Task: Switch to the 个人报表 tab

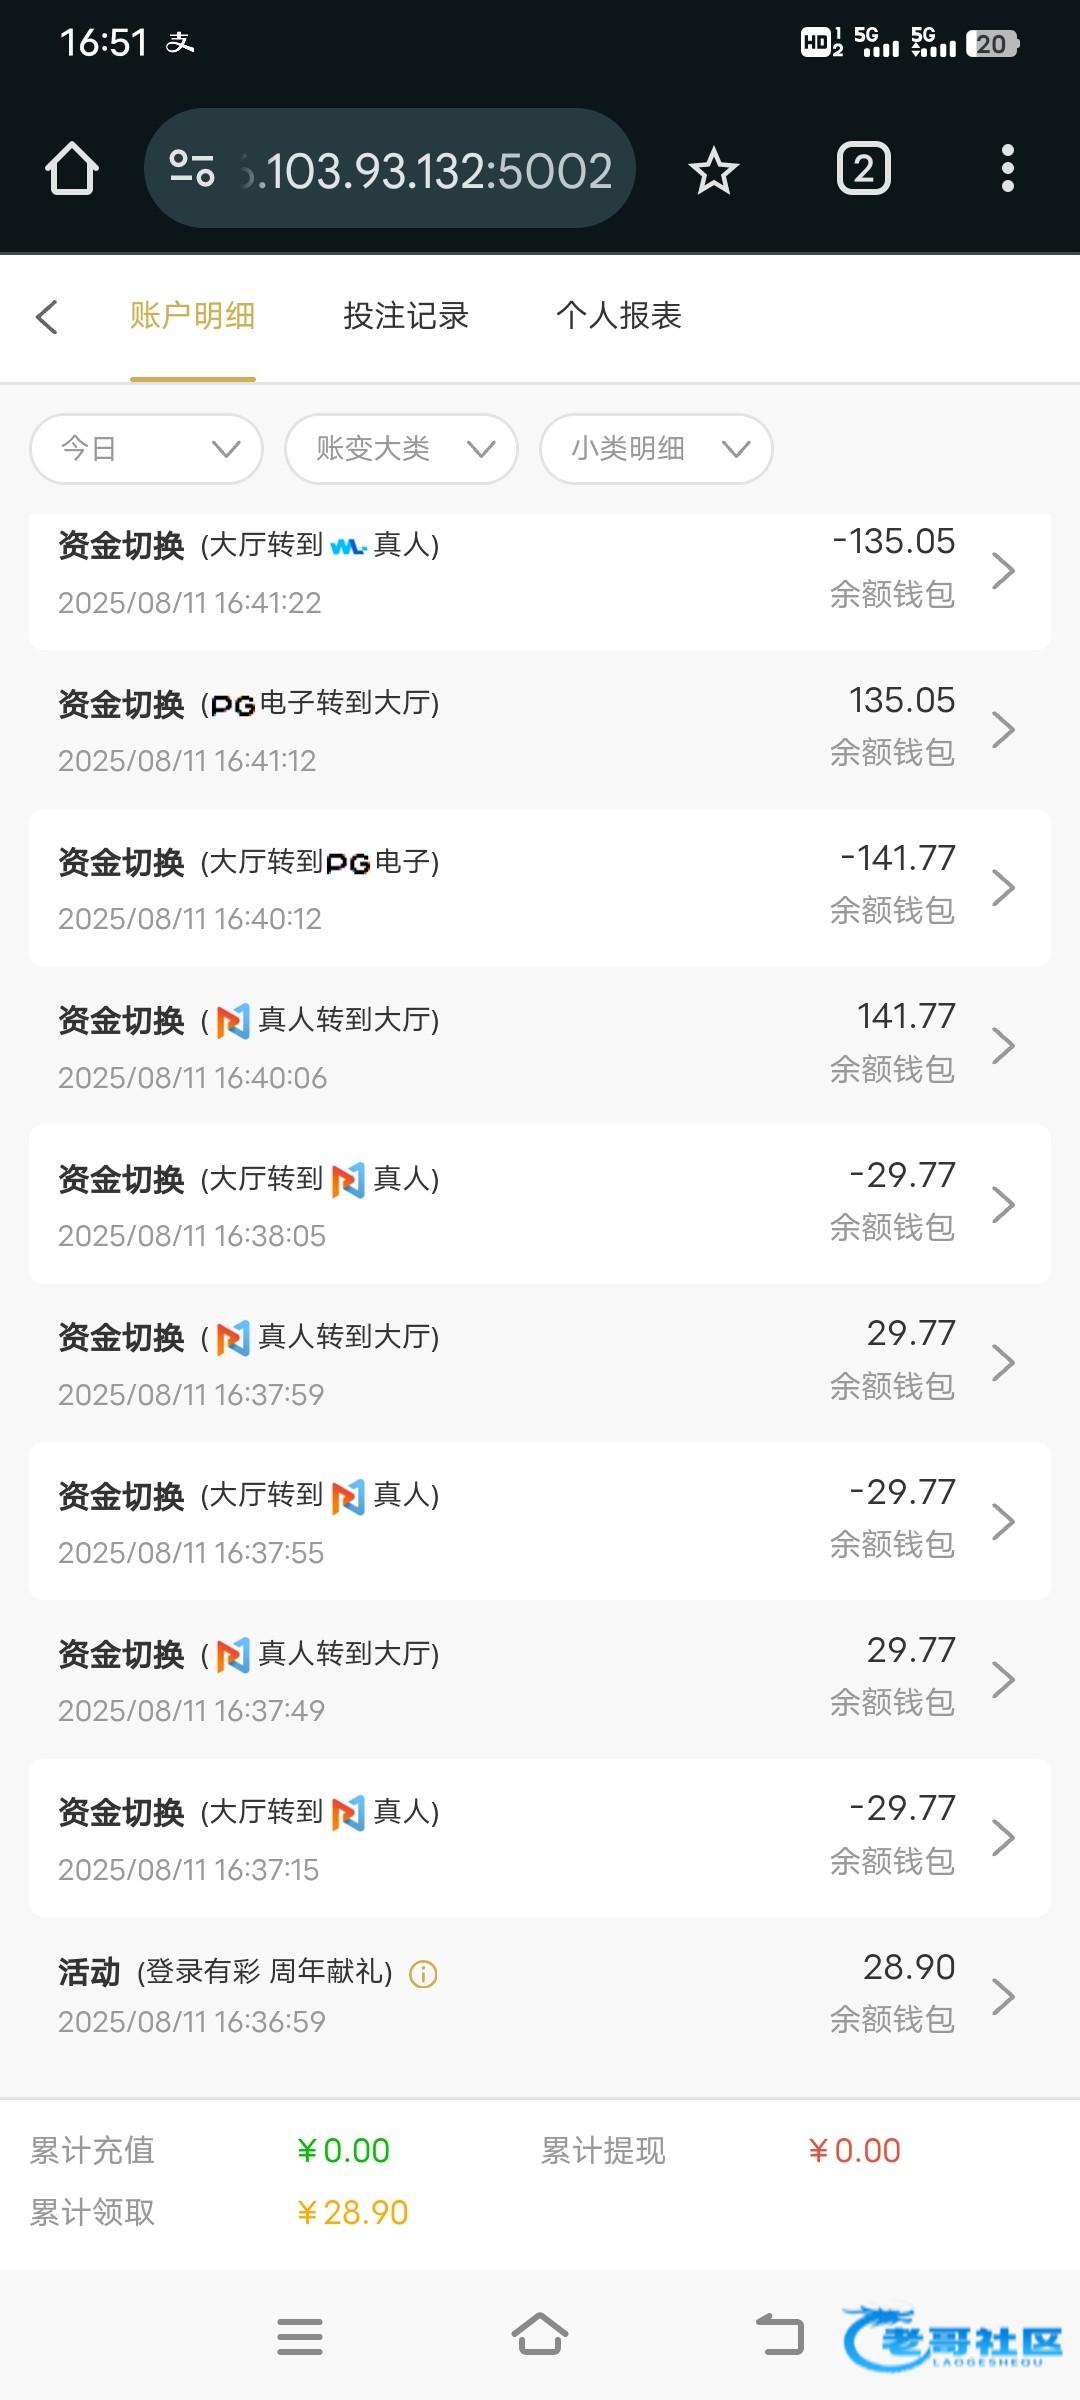Action: tap(619, 316)
